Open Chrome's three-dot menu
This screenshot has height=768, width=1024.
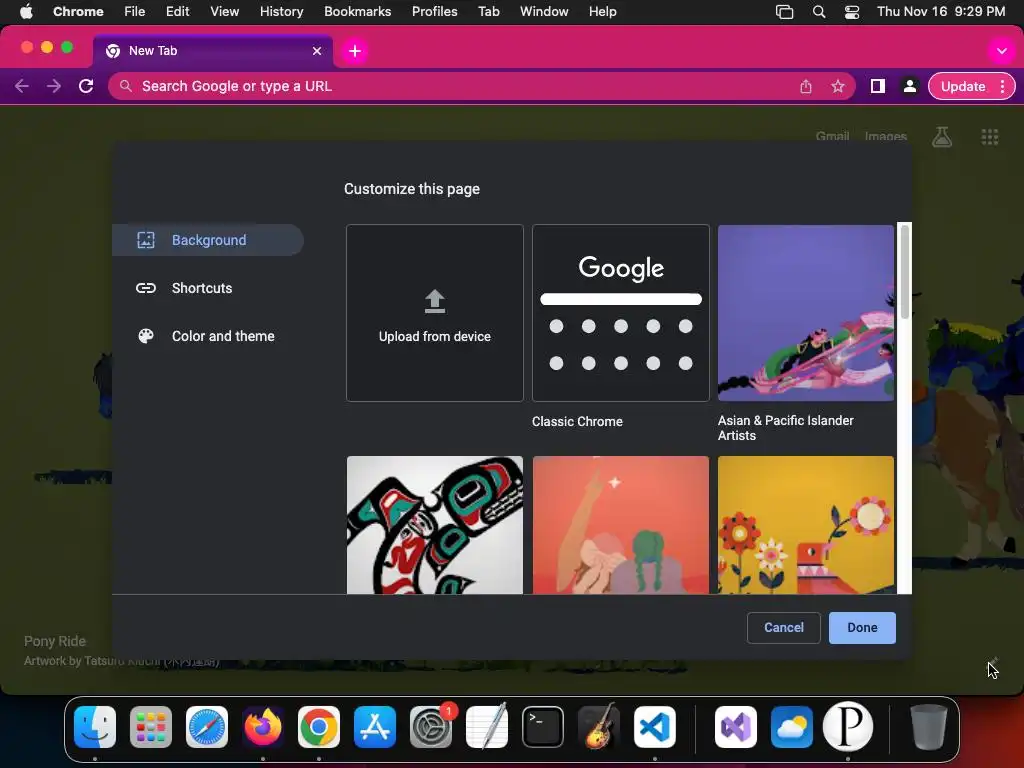1002,86
